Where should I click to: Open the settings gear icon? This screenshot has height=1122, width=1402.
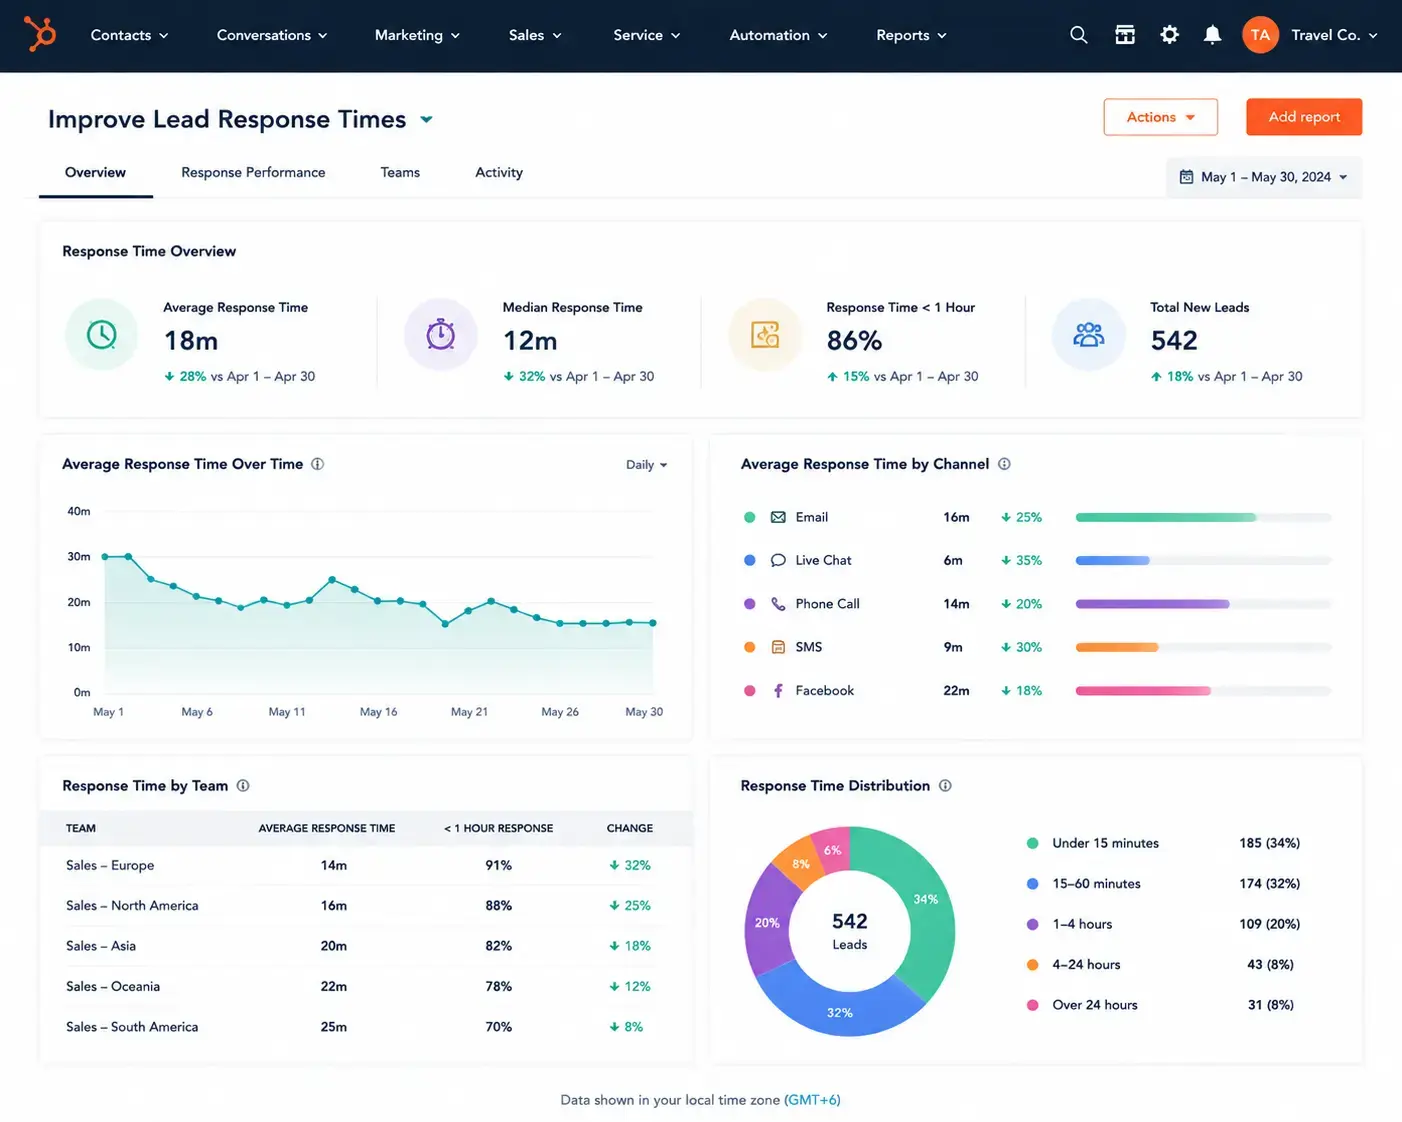pos(1169,35)
